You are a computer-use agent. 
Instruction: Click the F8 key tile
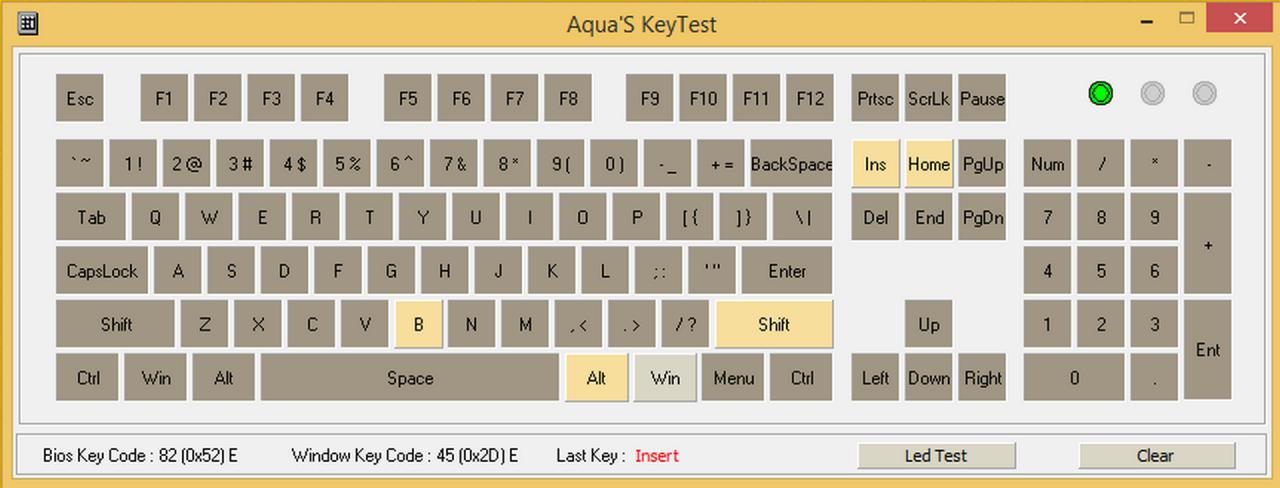568,98
